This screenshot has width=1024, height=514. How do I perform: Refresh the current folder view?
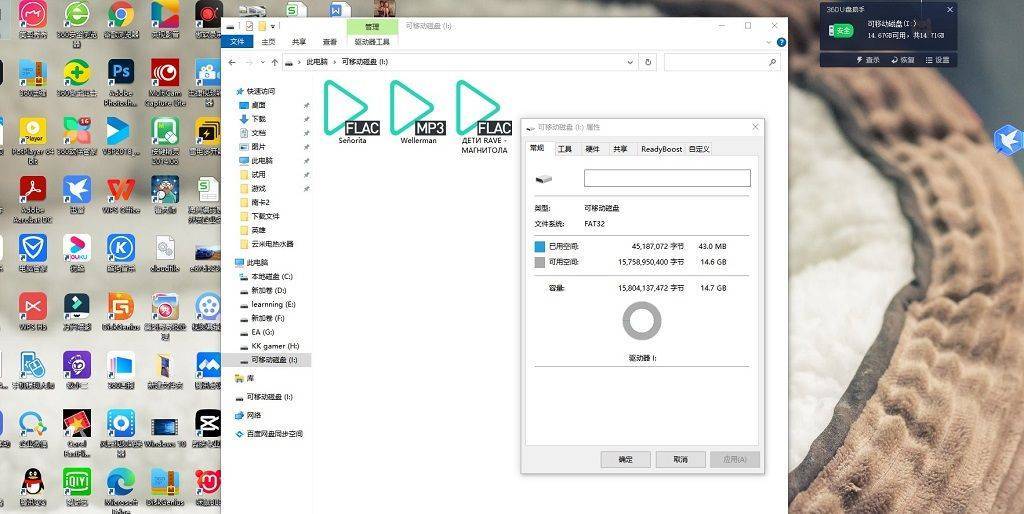point(648,62)
